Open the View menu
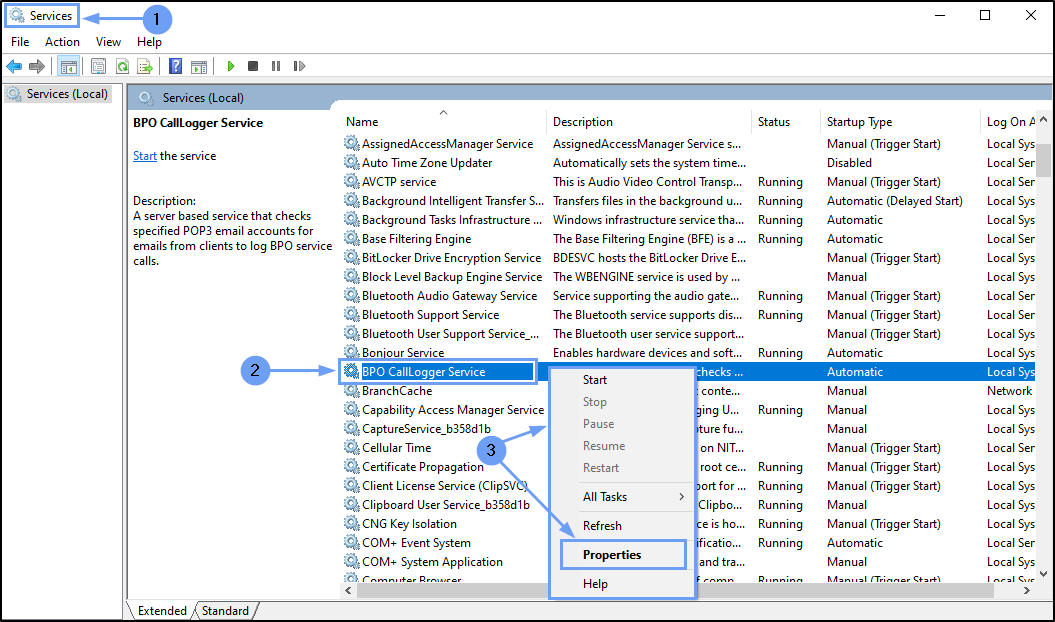Screen dimensions: 1055x622 (x=108, y=42)
